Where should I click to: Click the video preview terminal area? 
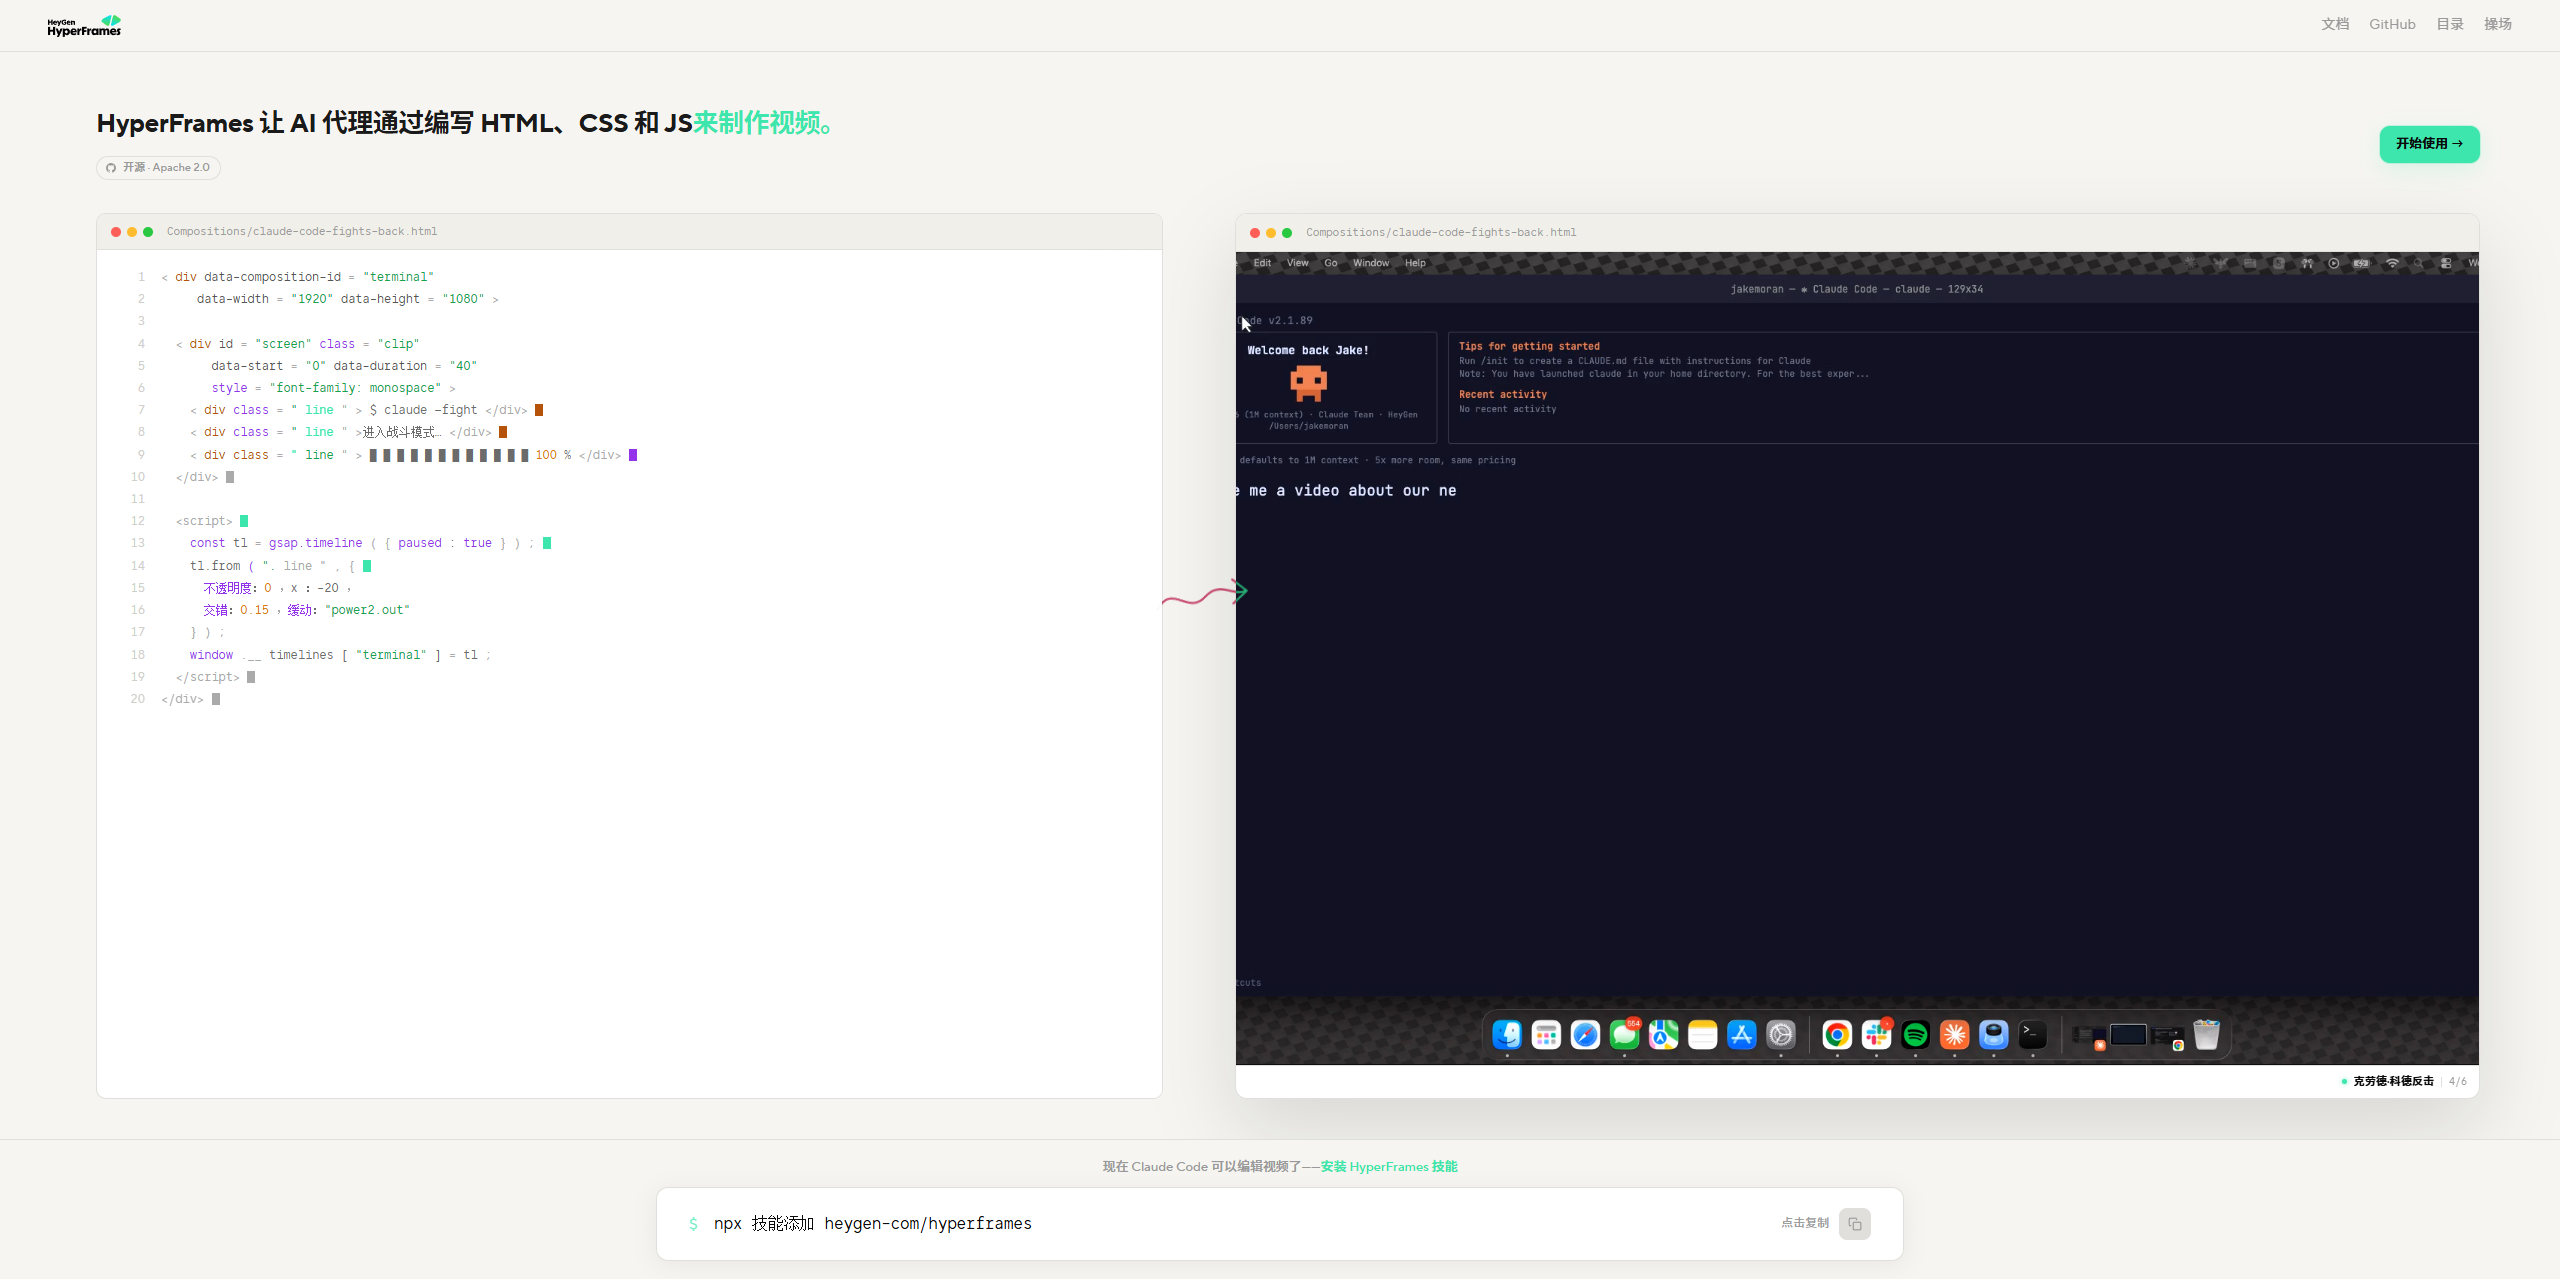click(1857, 658)
